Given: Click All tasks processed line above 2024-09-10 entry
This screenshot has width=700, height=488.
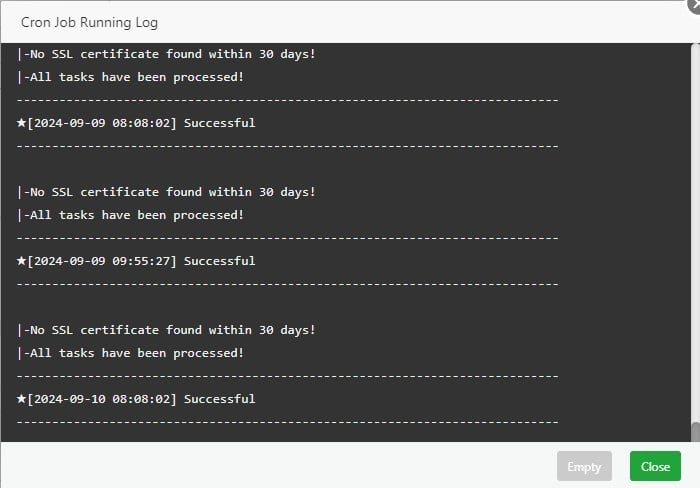Looking at the screenshot, I should pos(134,353).
